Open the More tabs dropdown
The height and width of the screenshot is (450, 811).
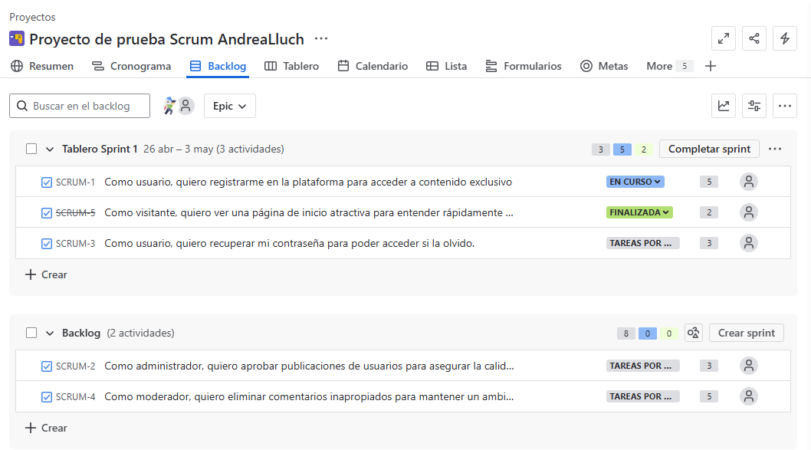pyautogui.click(x=668, y=66)
